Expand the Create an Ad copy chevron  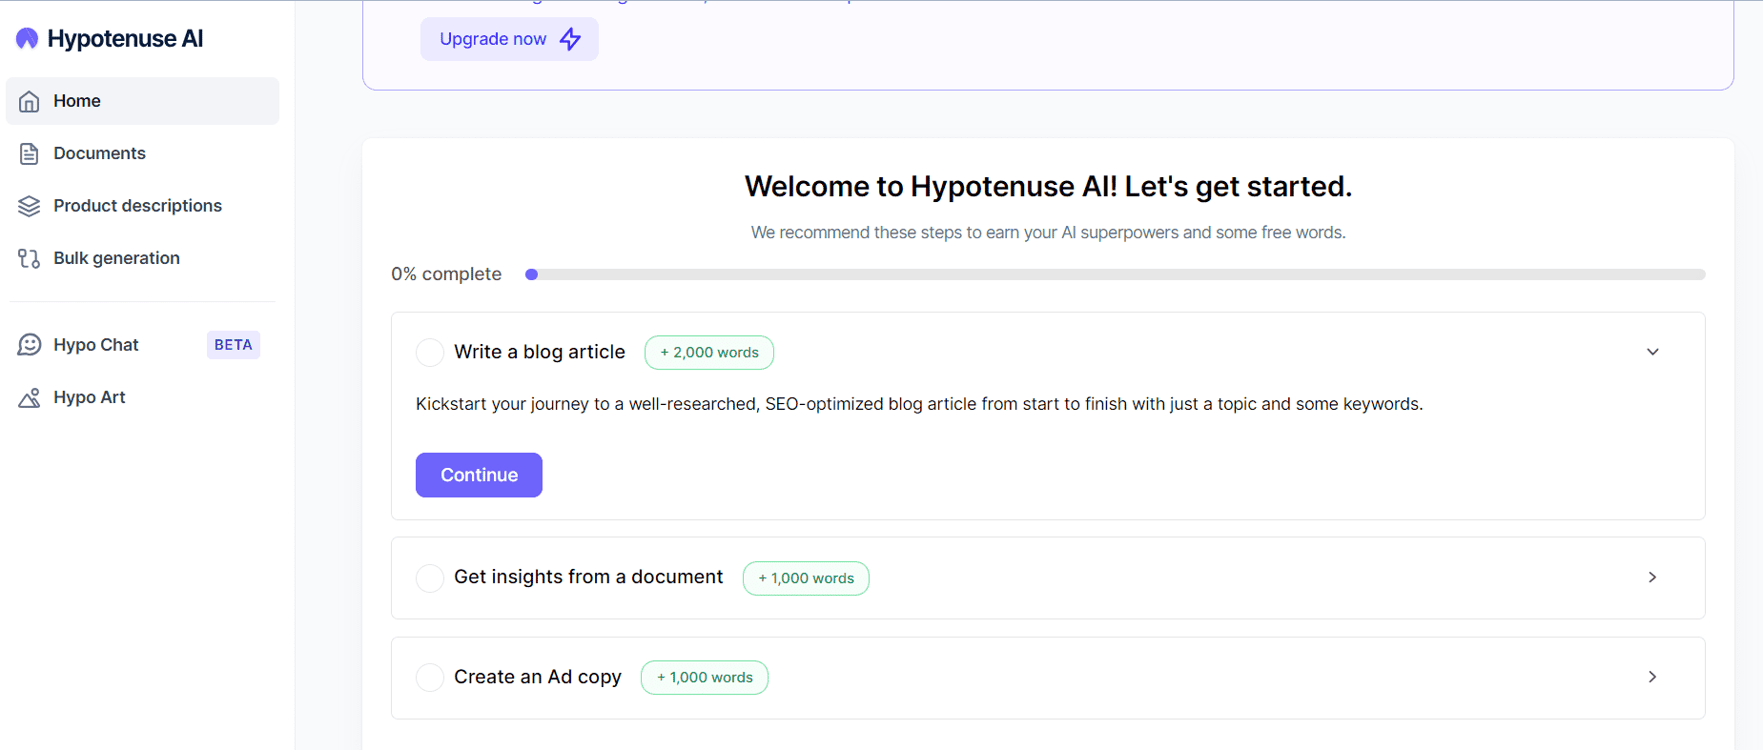pos(1653,677)
